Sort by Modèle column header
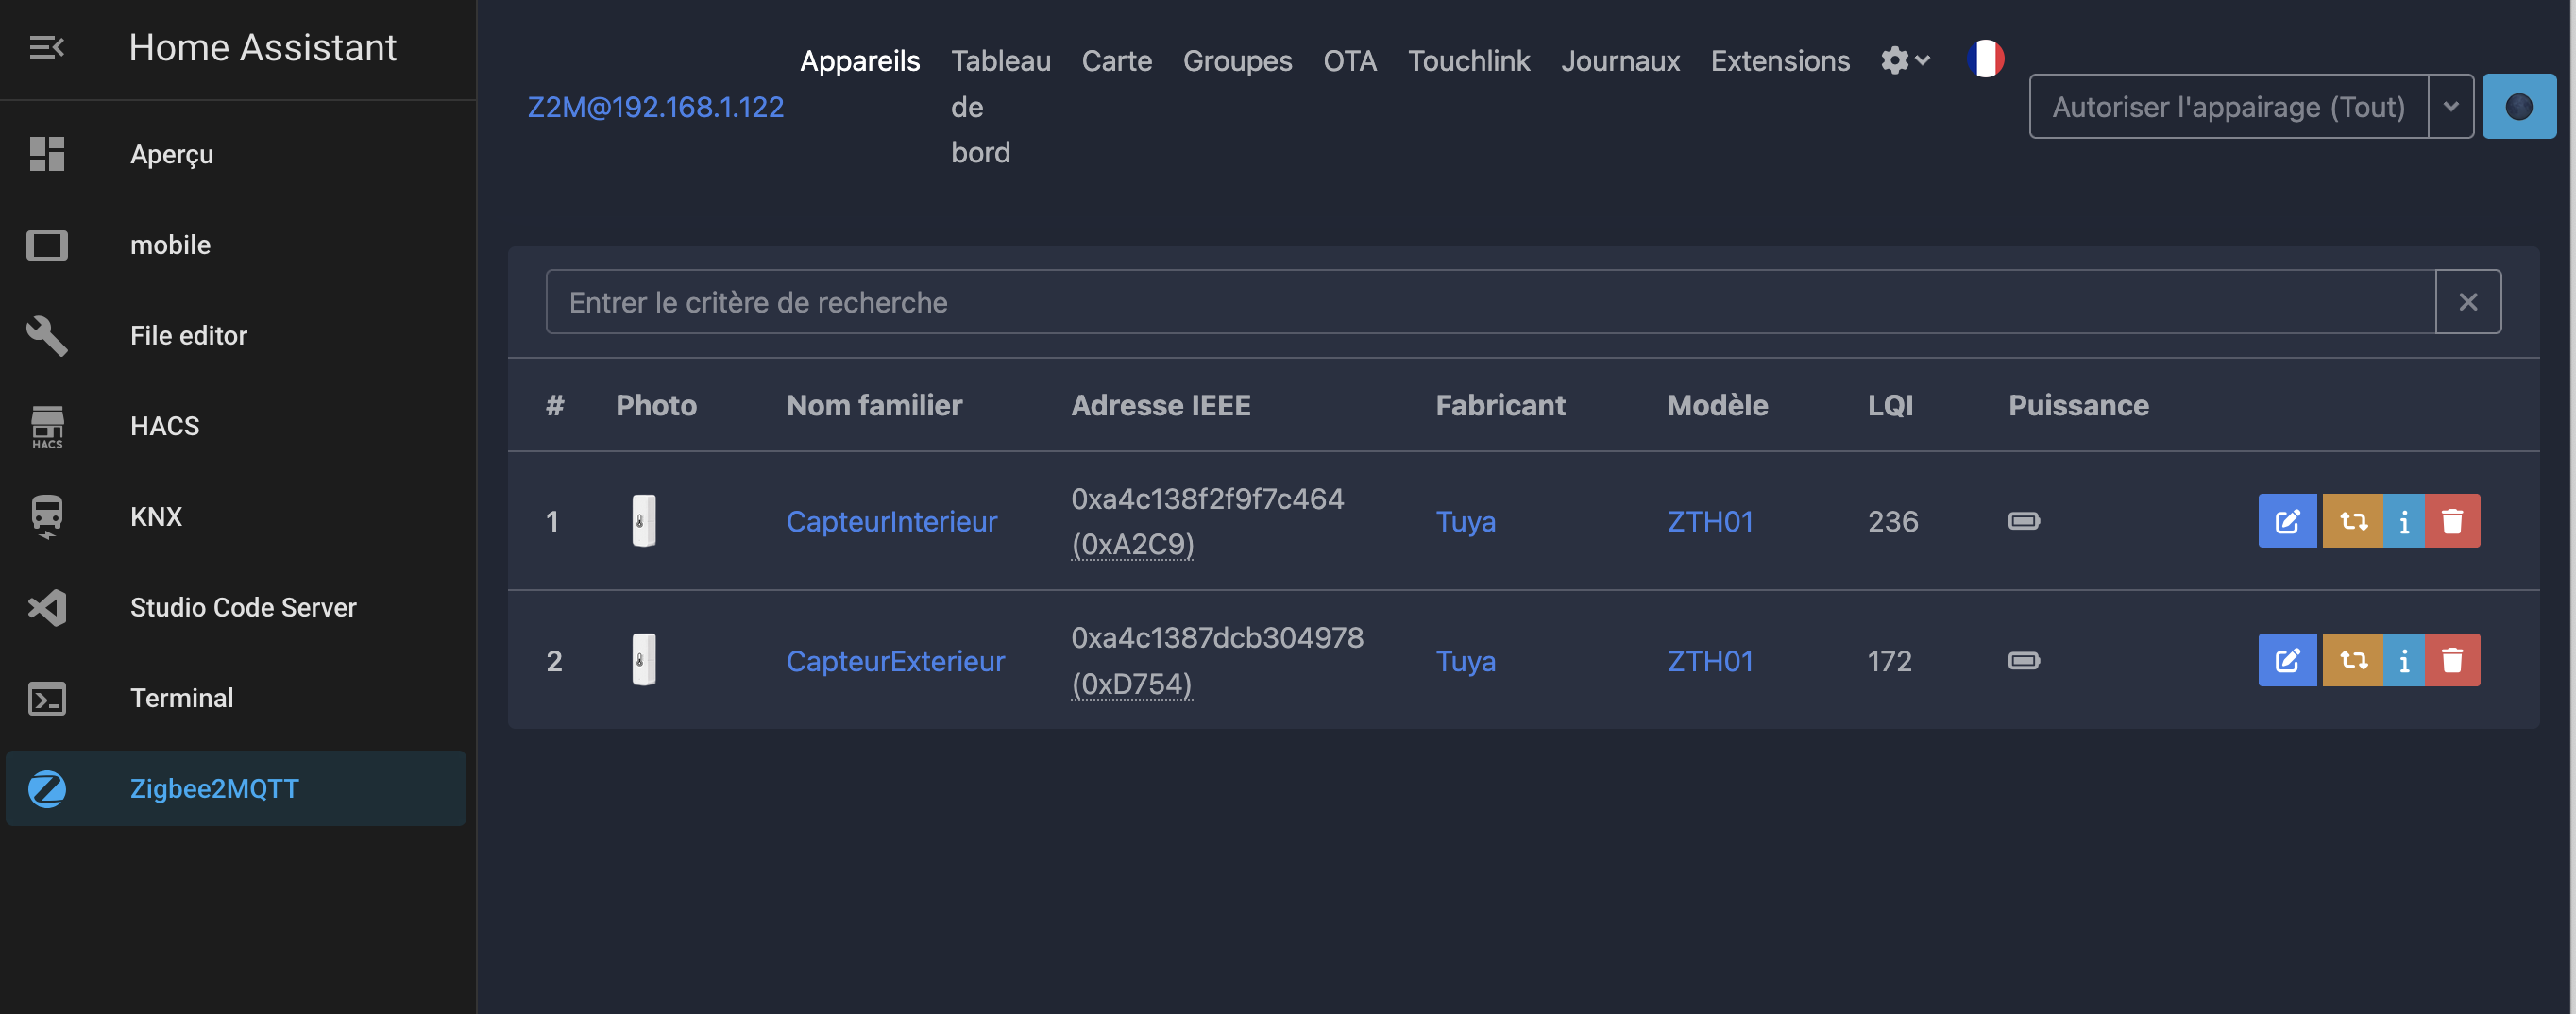Image resolution: width=2576 pixels, height=1014 pixels. point(1717,405)
